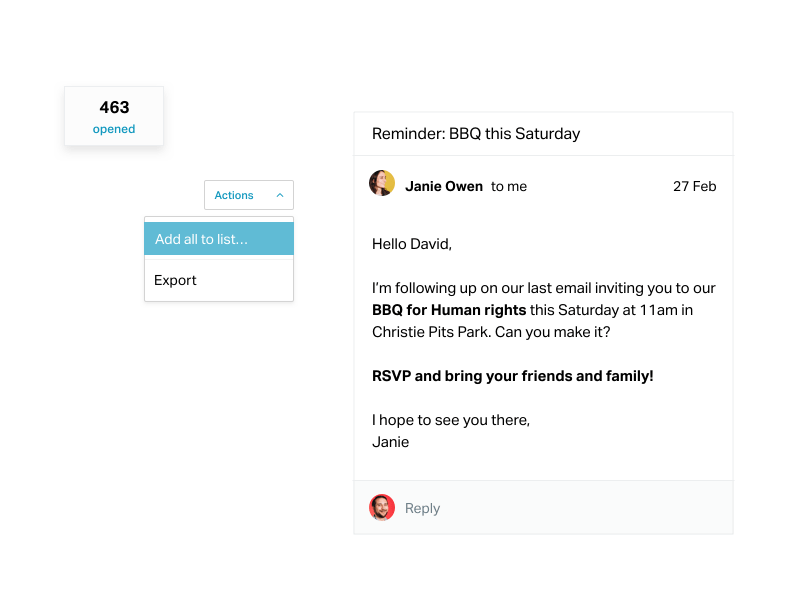Open the Actions dropdown
The height and width of the screenshot is (600, 800).
[x=234, y=195]
